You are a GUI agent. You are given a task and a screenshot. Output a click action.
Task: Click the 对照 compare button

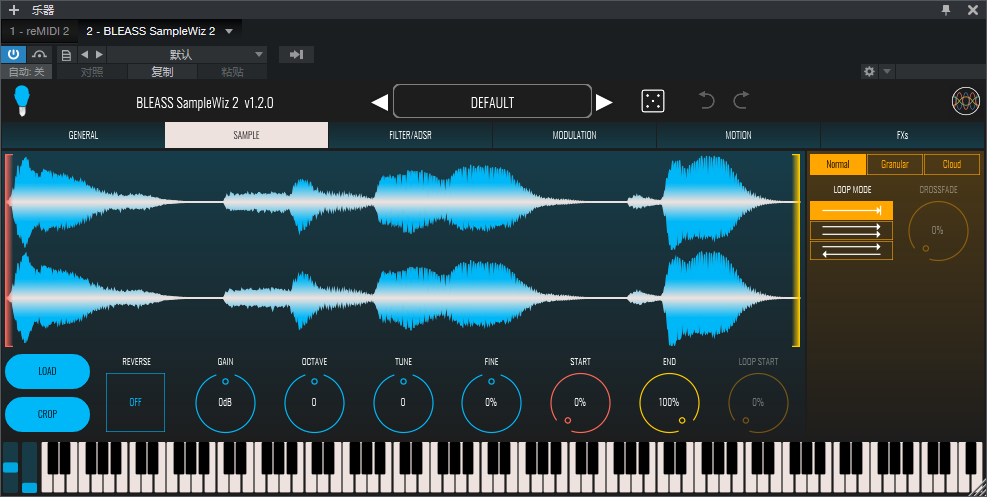[x=92, y=72]
